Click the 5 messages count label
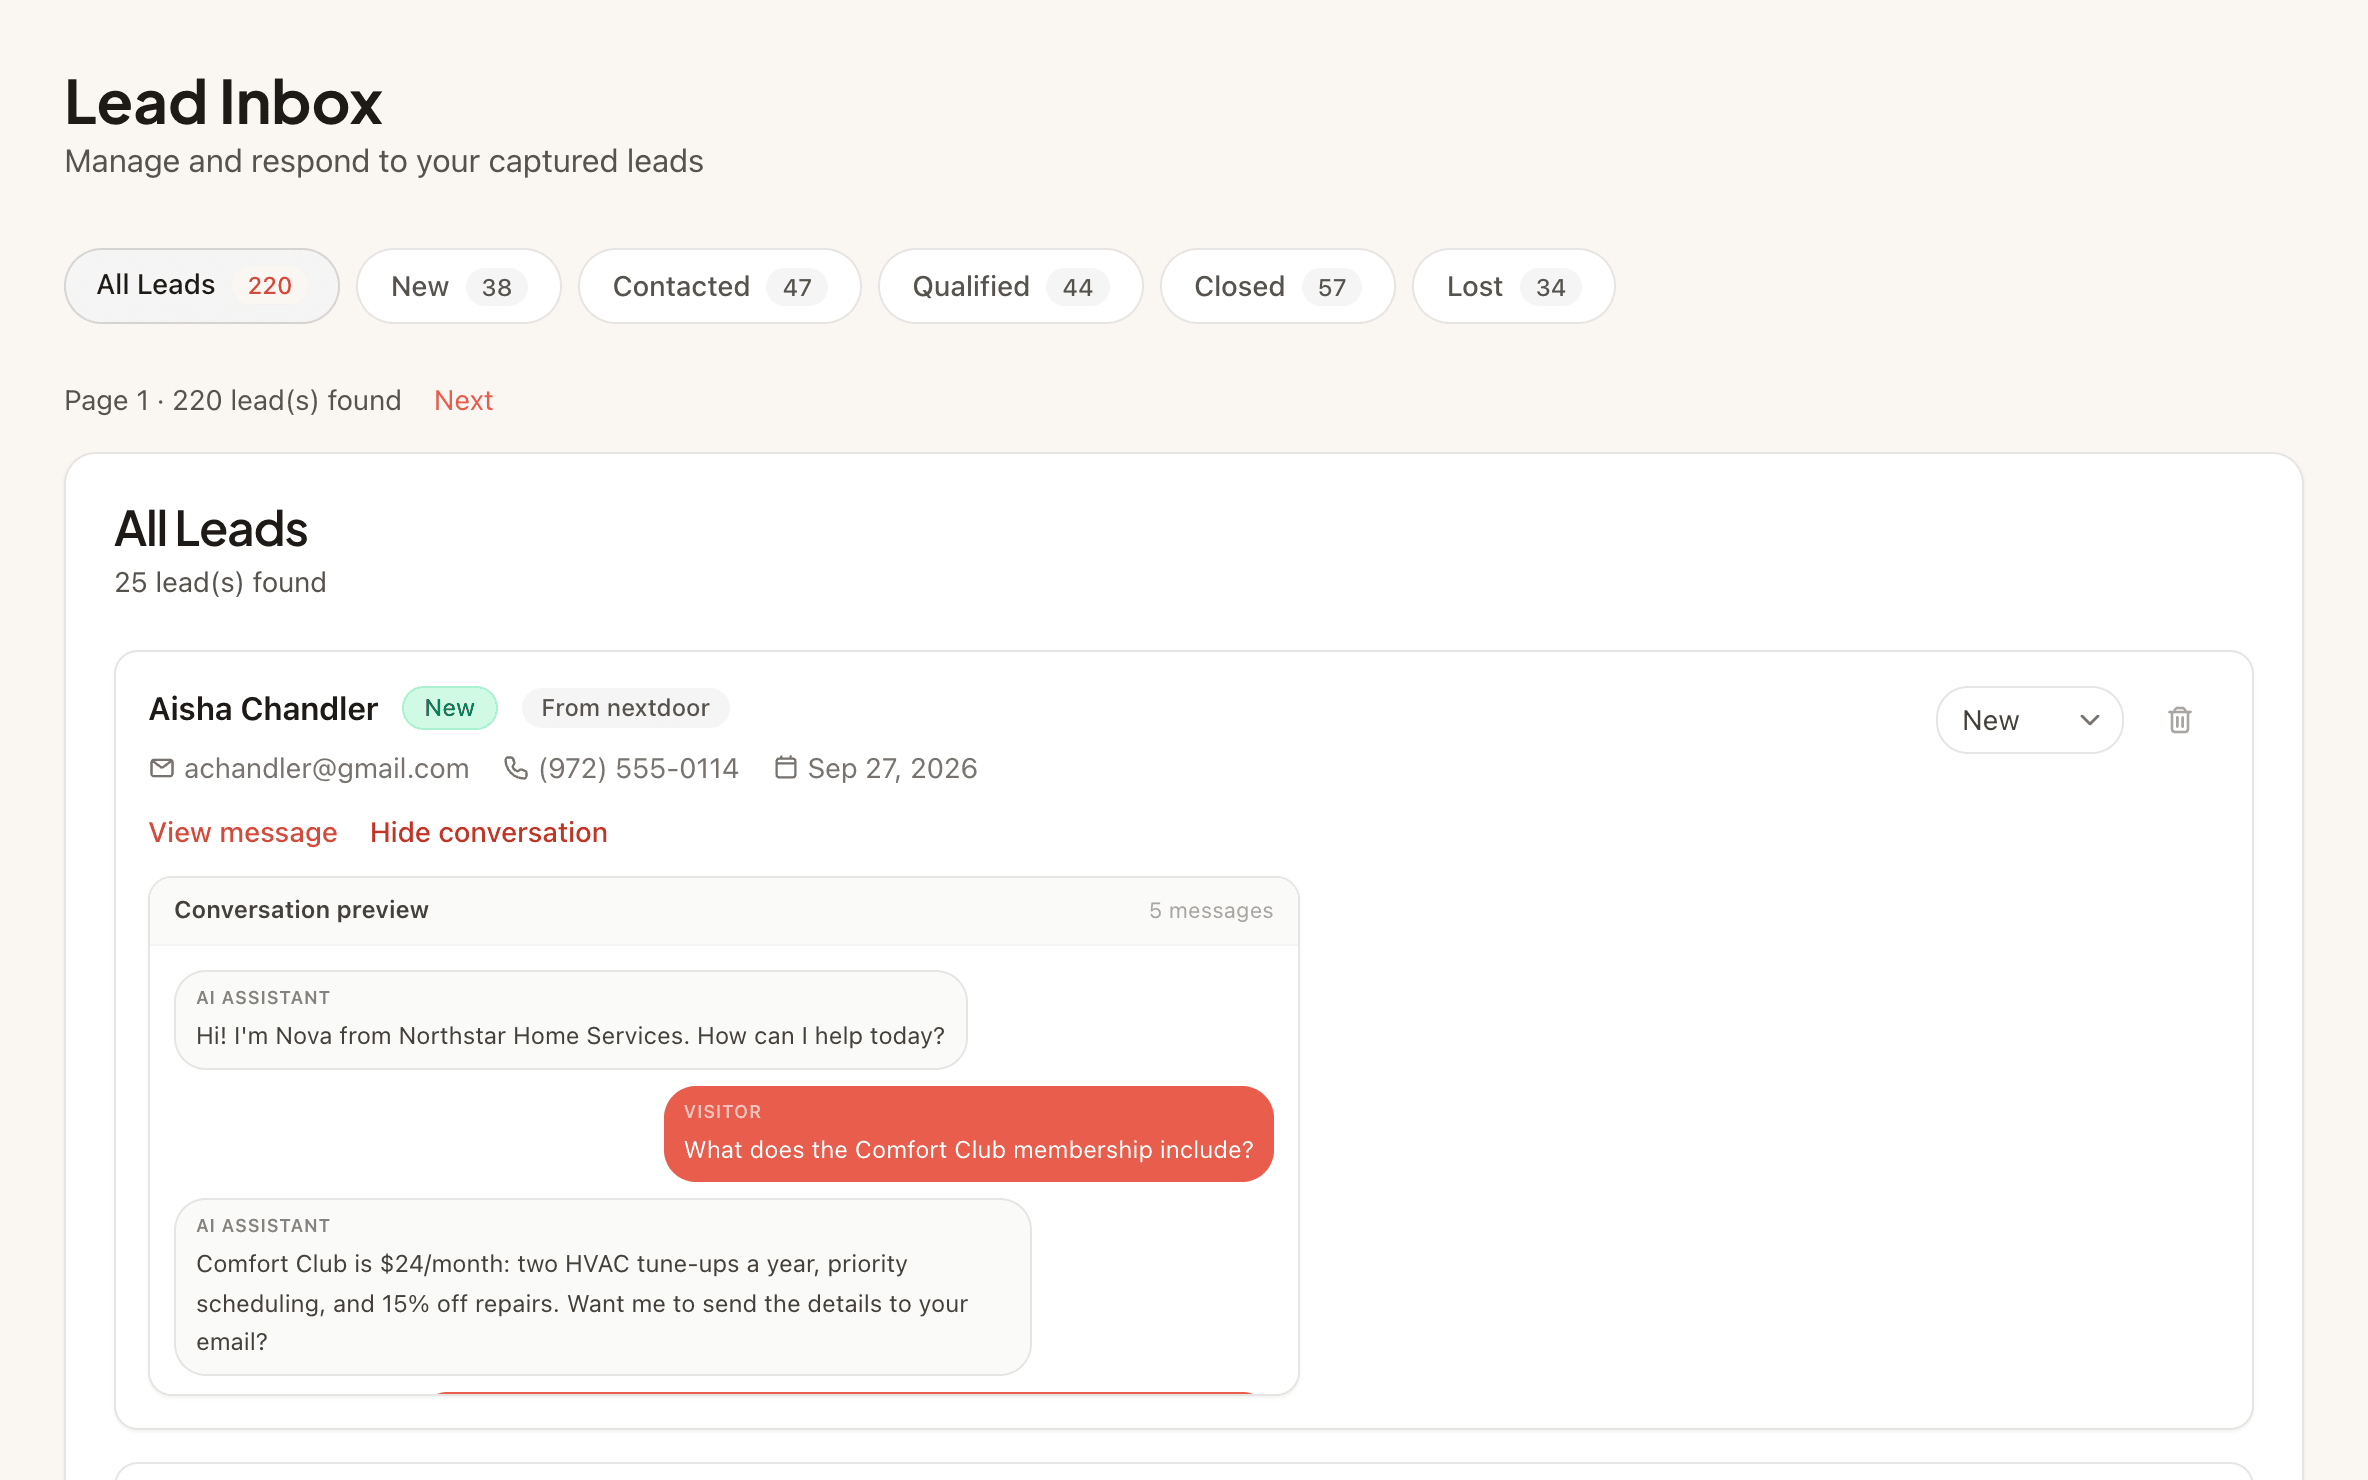 (x=1211, y=911)
